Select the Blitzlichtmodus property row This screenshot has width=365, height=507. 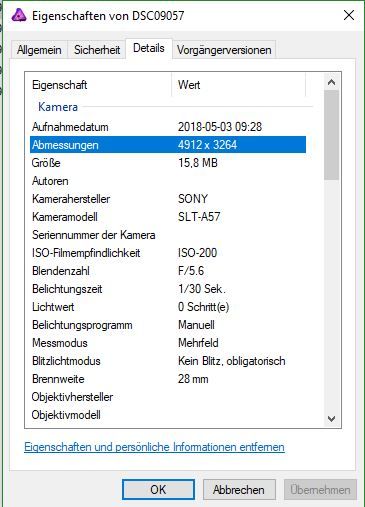[168, 361]
